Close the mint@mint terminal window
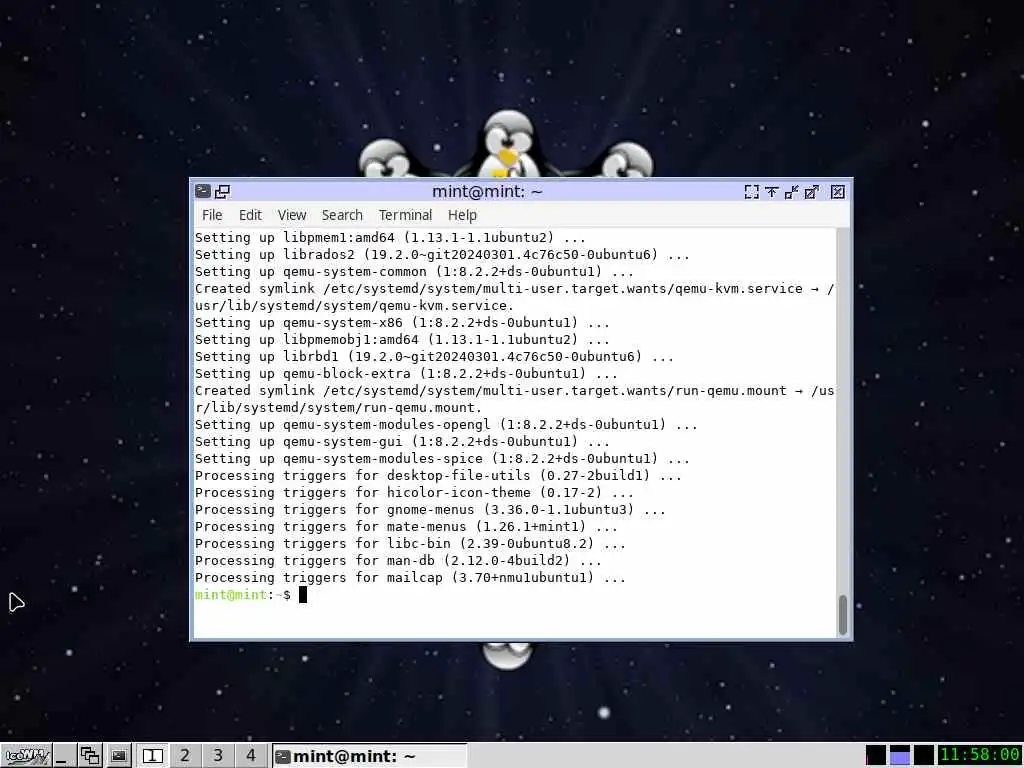 838,191
